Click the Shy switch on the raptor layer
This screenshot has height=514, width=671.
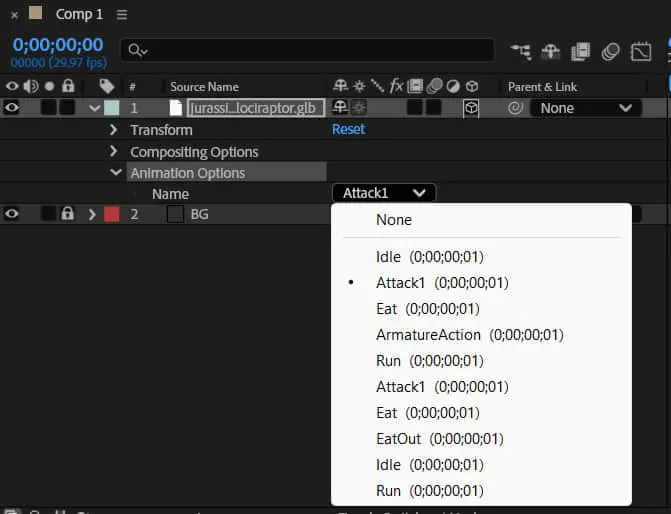340,108
